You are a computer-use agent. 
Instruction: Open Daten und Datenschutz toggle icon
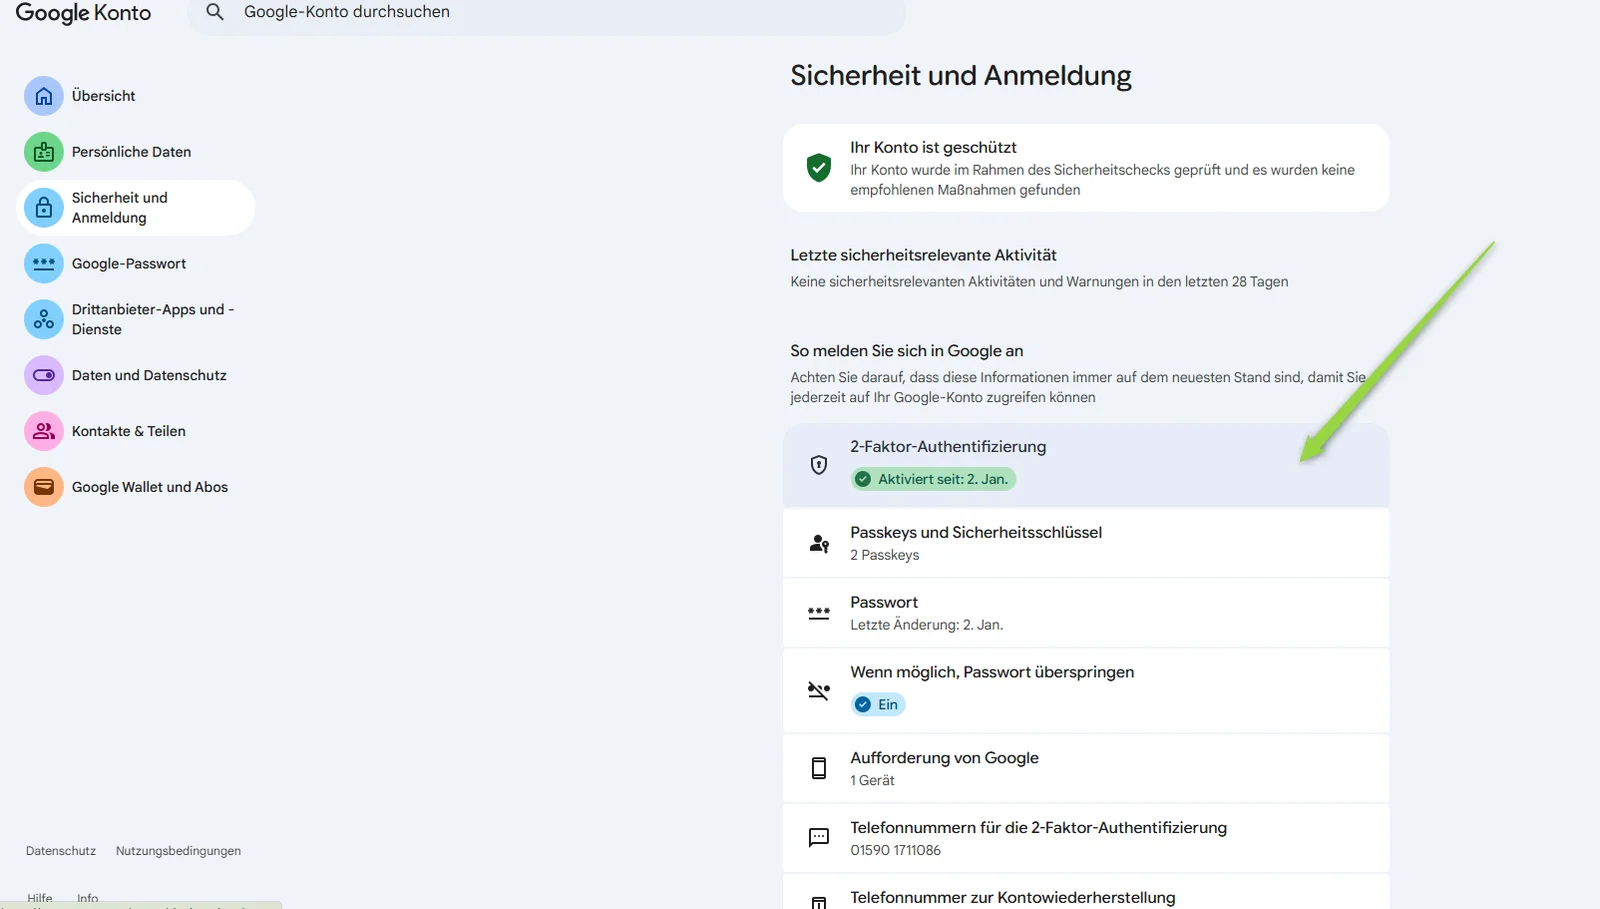tap(44, 376)
